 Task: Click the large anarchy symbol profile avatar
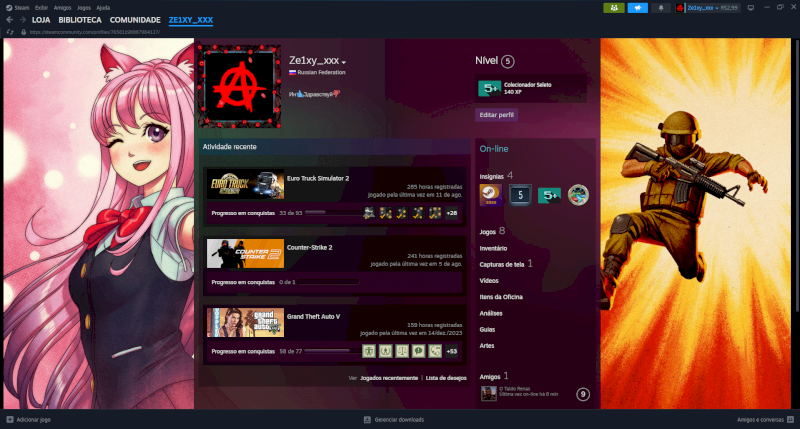tap(239, 86)
